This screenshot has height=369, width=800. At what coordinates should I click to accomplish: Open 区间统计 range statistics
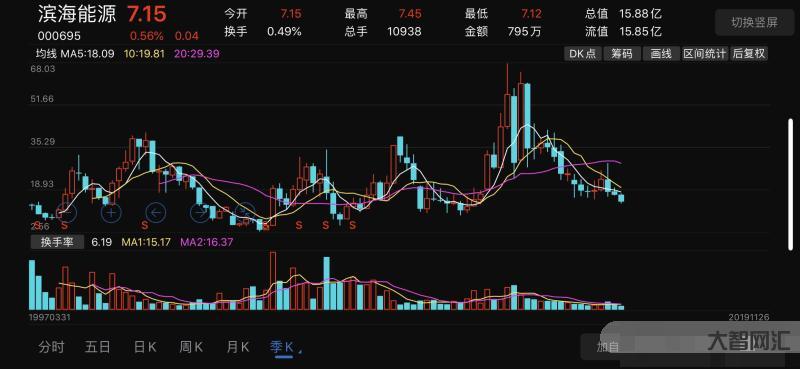[705, 54]
